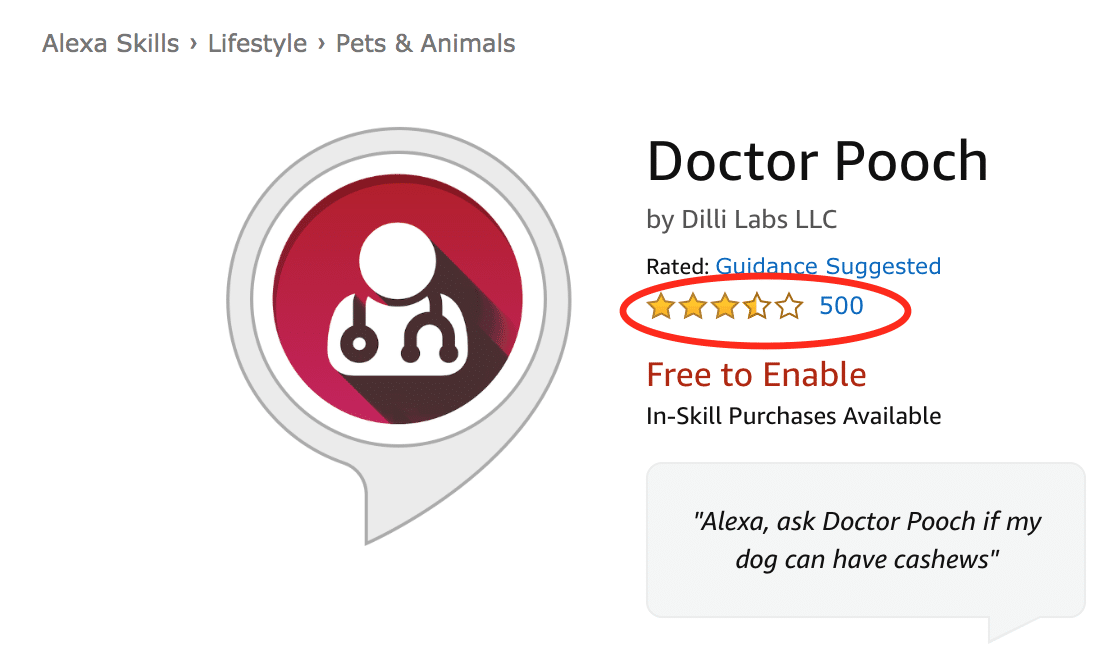This screenshot has width=1094, height=656.
Task: Click the Free to Enable text
Action: click(756, 375)
